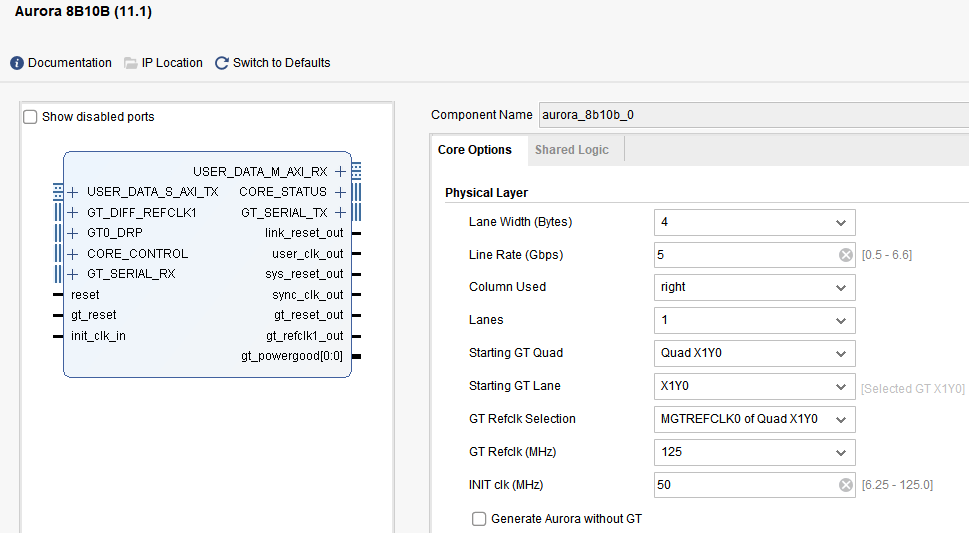
Task: Select the init_clk_in port label
Action: click(x=98, y=336)
